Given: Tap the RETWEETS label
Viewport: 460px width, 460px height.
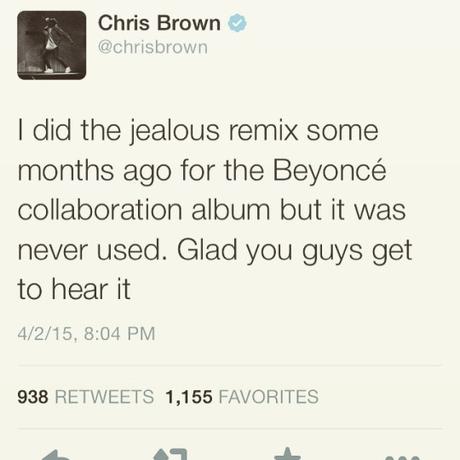Looking at the screenshot, I should point(104,397).
